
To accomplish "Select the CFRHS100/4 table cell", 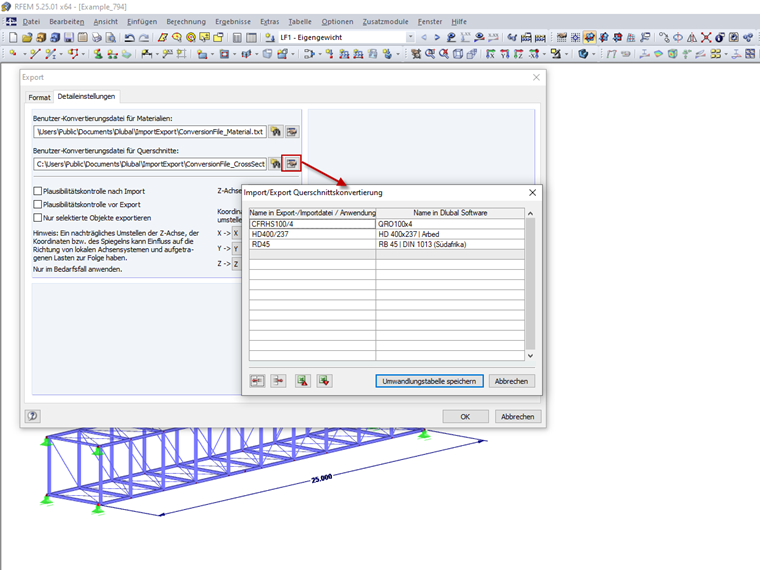I will pos(313,224).
